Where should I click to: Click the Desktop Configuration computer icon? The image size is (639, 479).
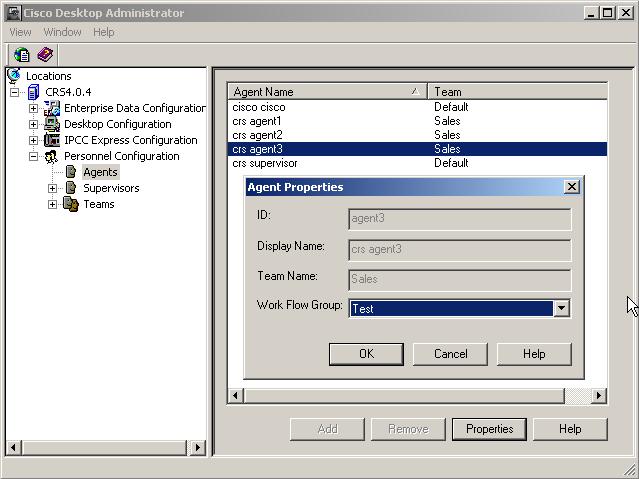52,124
